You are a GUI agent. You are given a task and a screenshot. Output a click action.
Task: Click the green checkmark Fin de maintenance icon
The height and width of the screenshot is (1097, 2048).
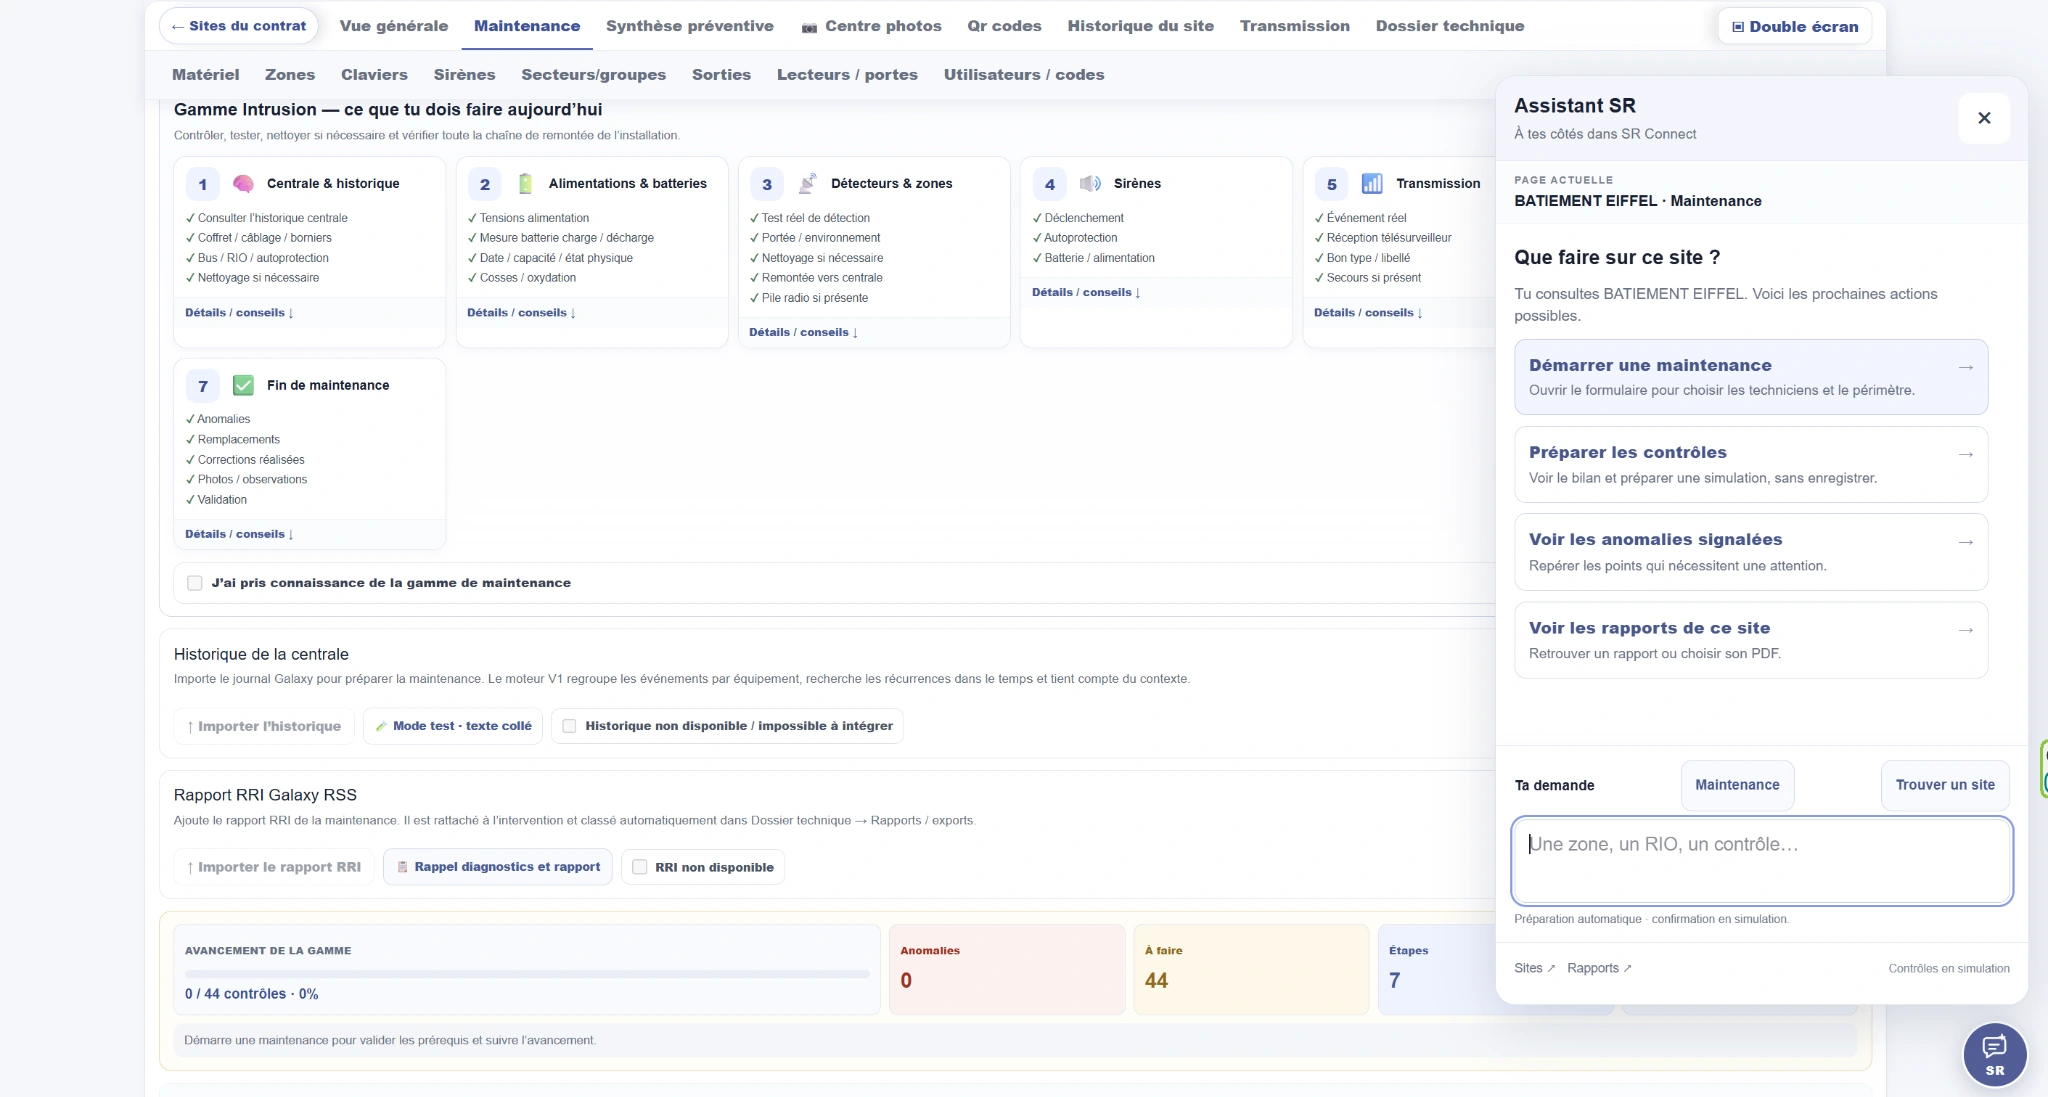[x=243, y=386]
